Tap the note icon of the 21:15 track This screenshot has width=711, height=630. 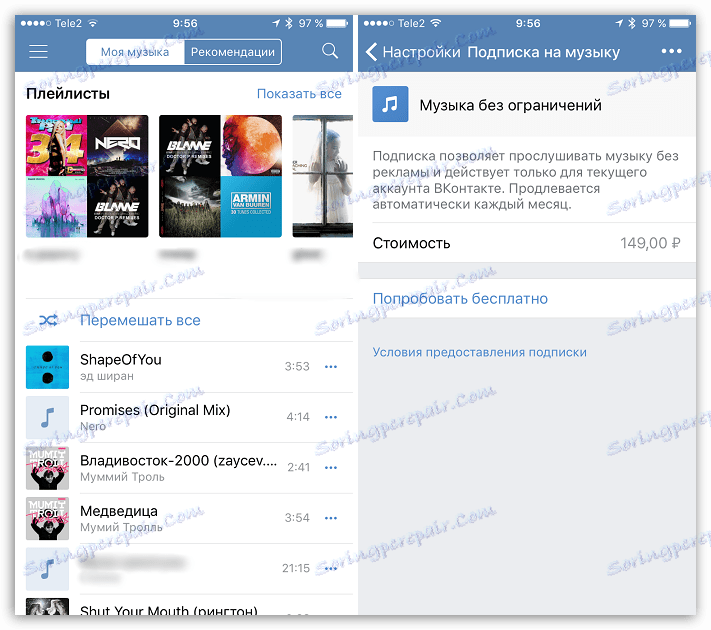(x=47, y=568)
